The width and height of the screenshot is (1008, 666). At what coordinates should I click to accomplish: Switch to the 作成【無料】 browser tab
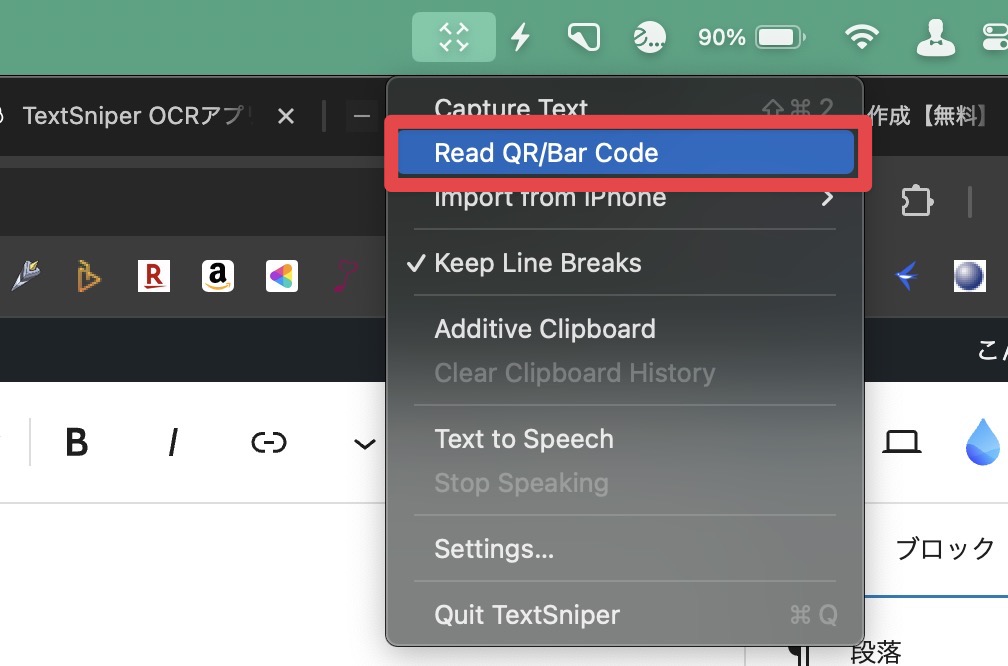point(927,116)
